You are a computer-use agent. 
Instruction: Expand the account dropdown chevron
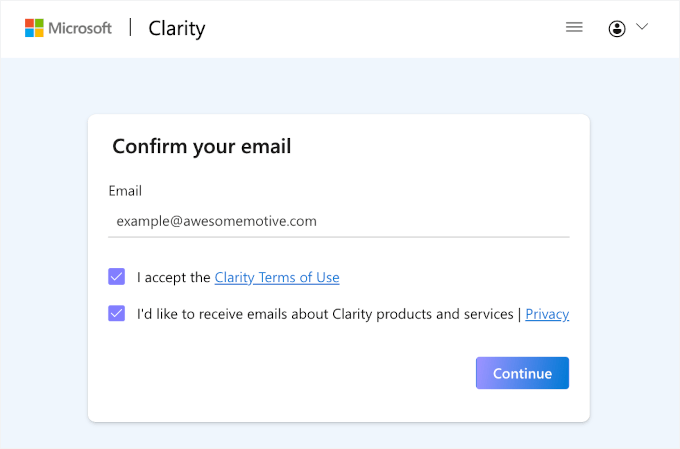[642, 27]
